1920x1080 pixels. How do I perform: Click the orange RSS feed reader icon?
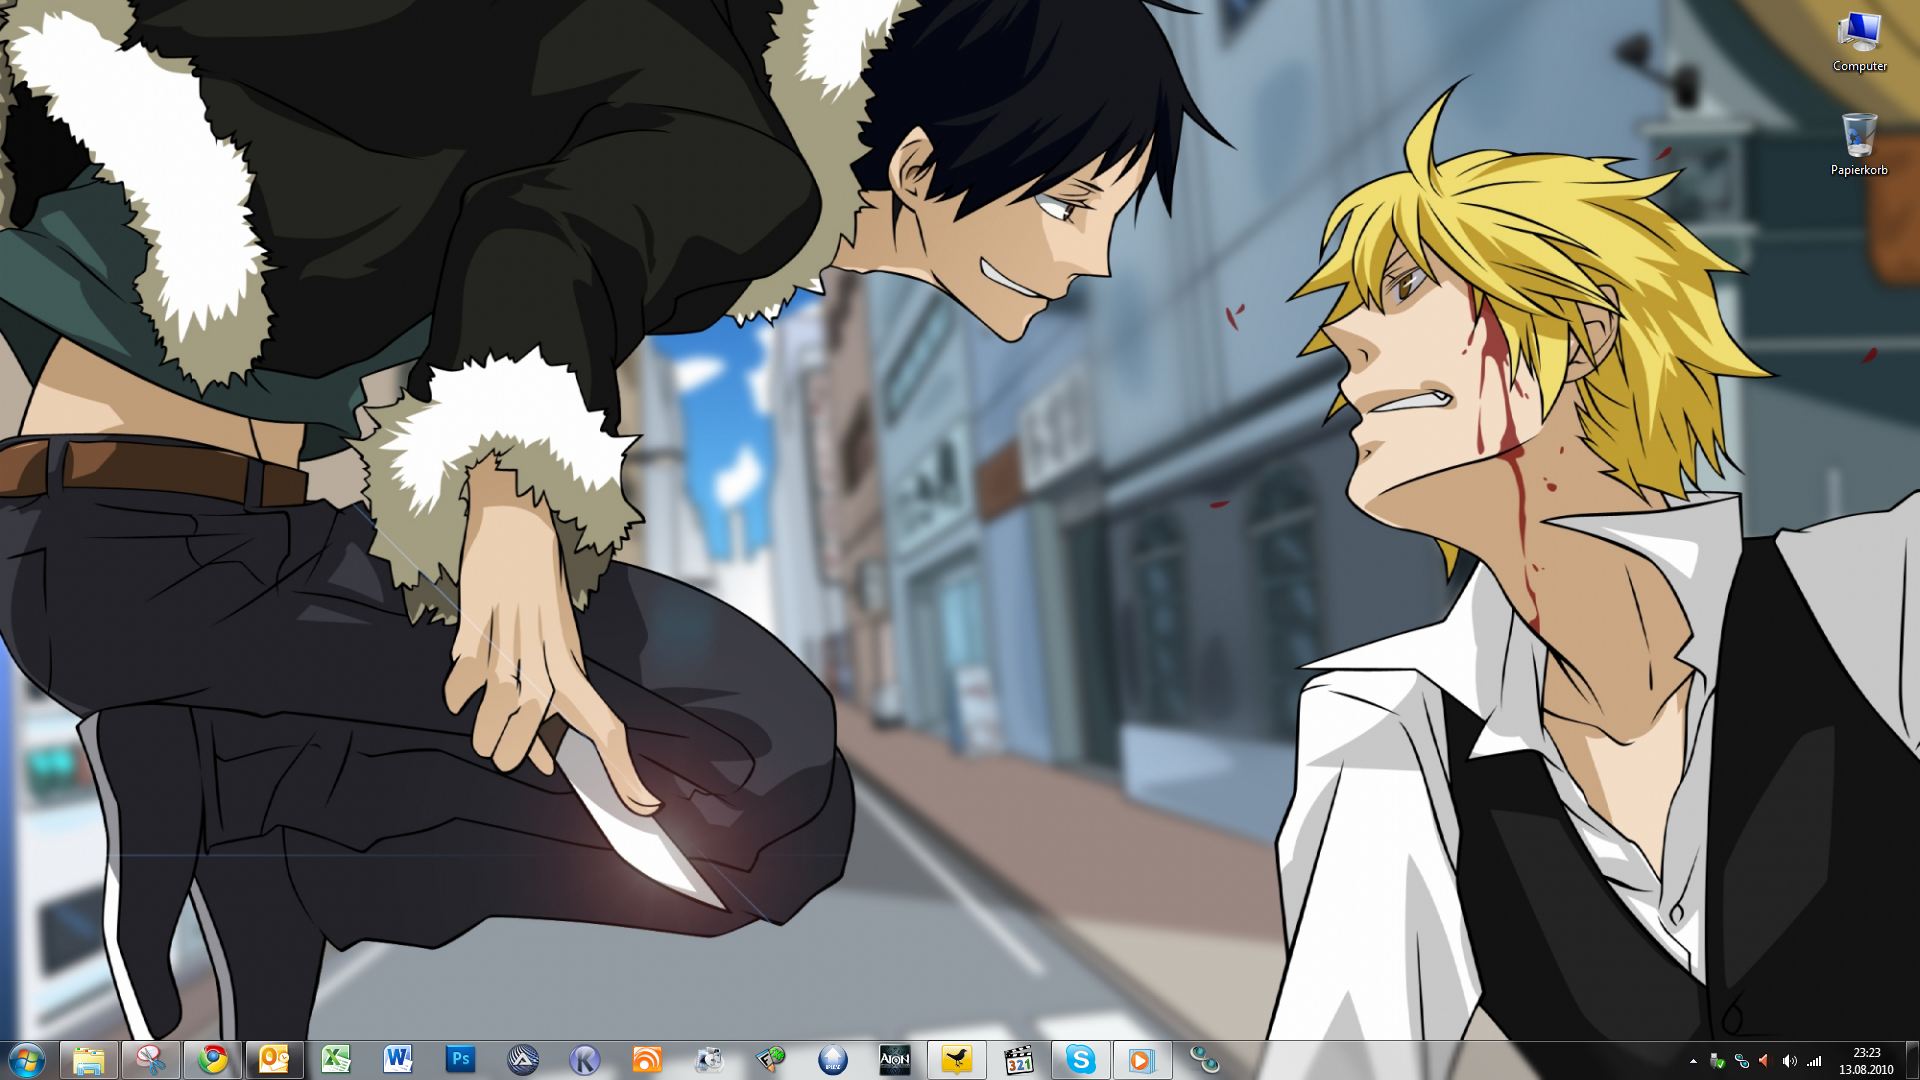tap(647, 1059)
